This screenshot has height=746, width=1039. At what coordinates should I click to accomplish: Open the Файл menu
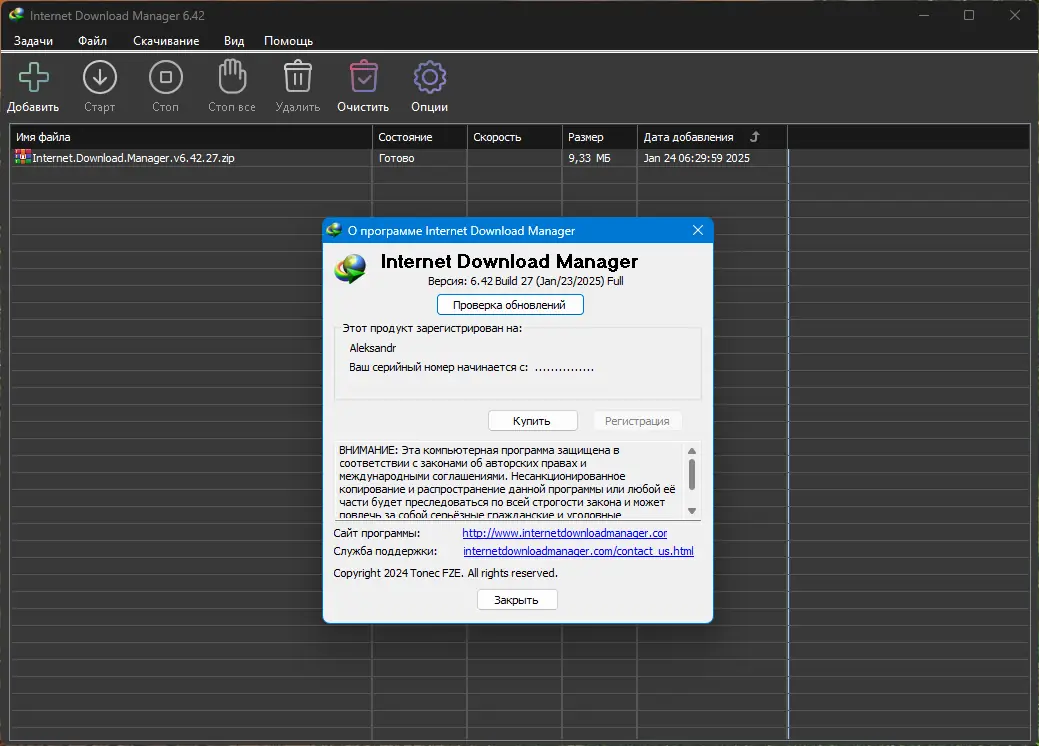tap(92, 41)
